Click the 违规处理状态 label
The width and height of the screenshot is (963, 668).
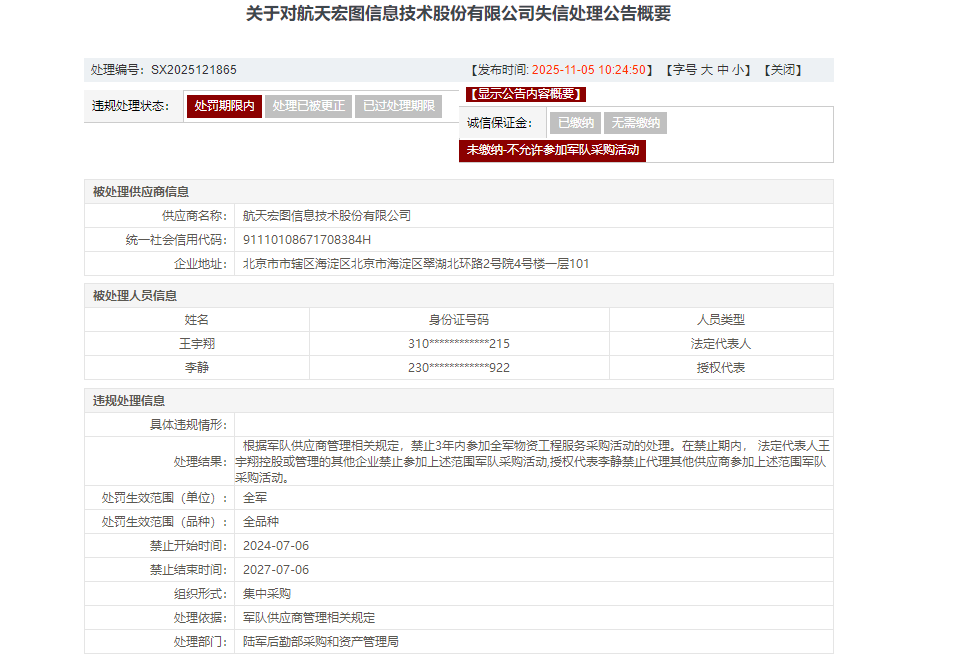point(130,106)
